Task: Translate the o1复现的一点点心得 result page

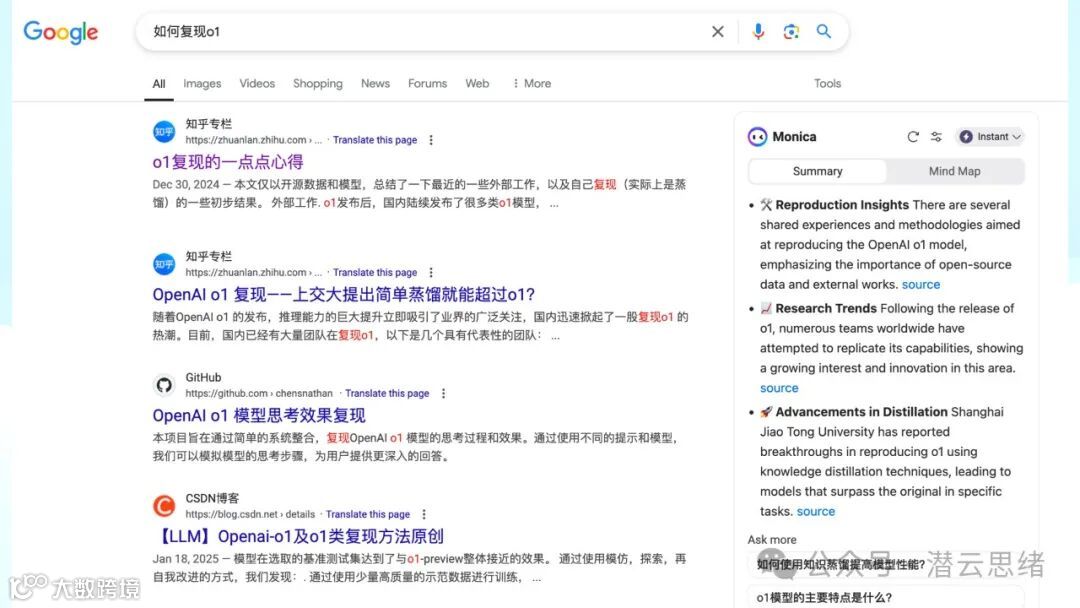Action: point(375,140)
